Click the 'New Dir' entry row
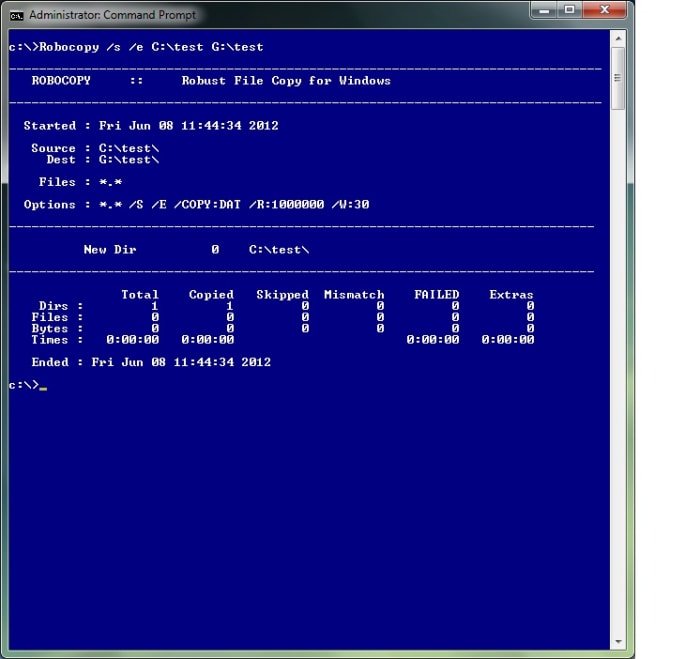 point(196,250)
